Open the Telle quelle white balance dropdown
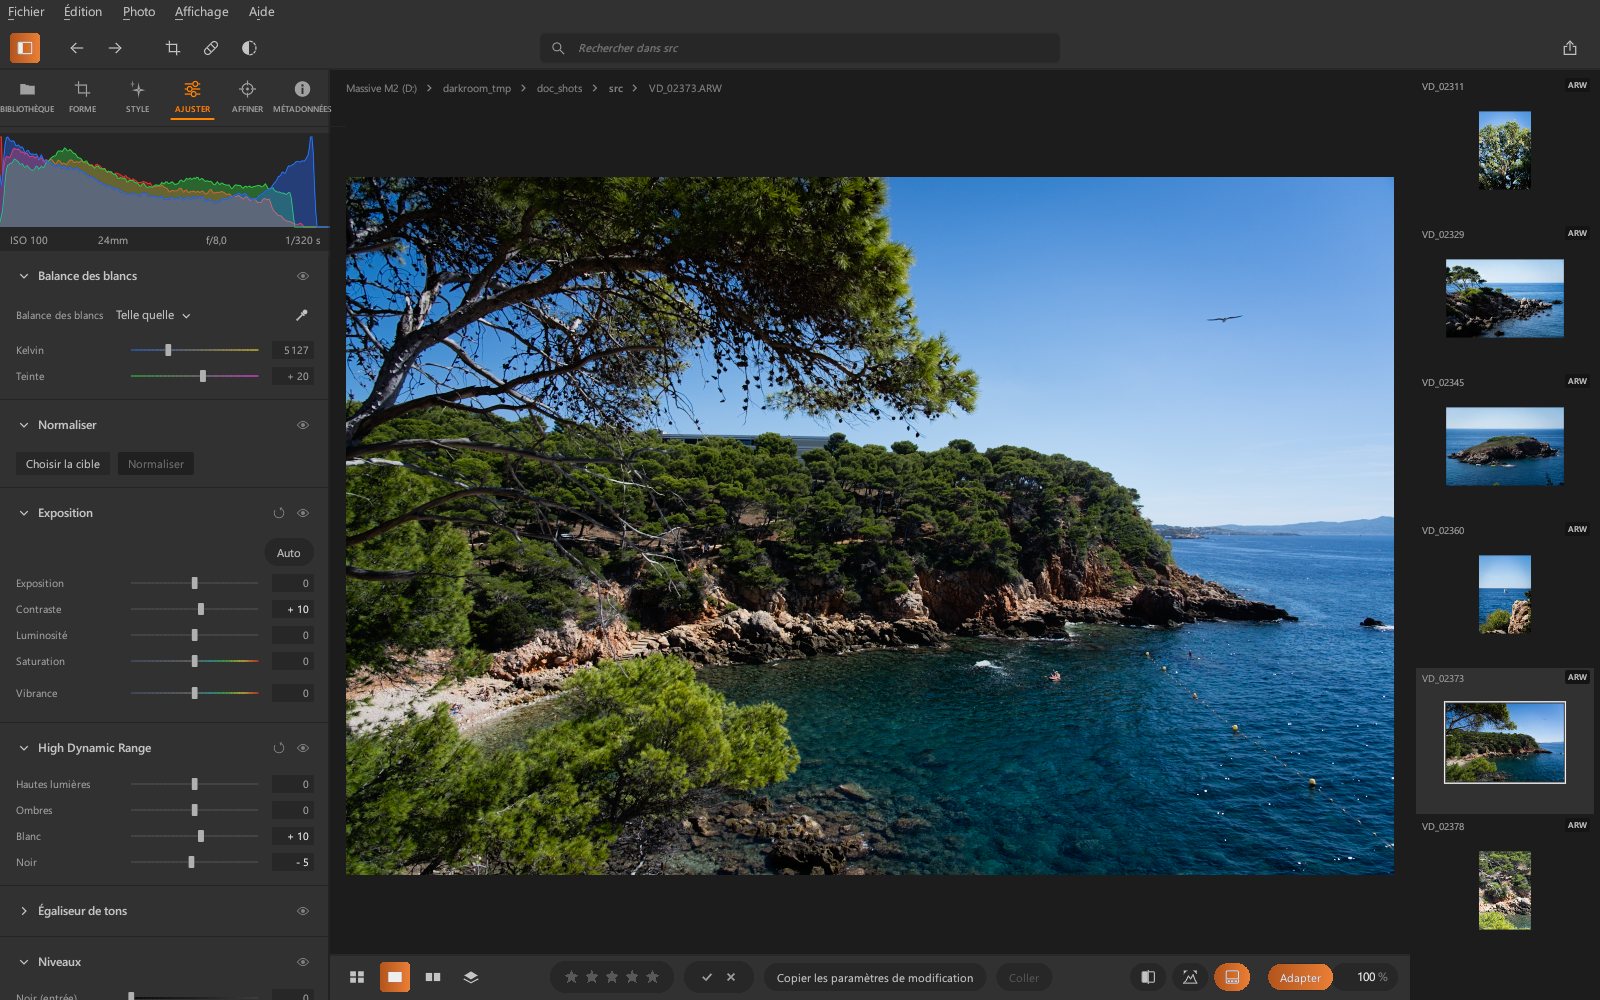The image size is (1600, 1000). (153, 315)
